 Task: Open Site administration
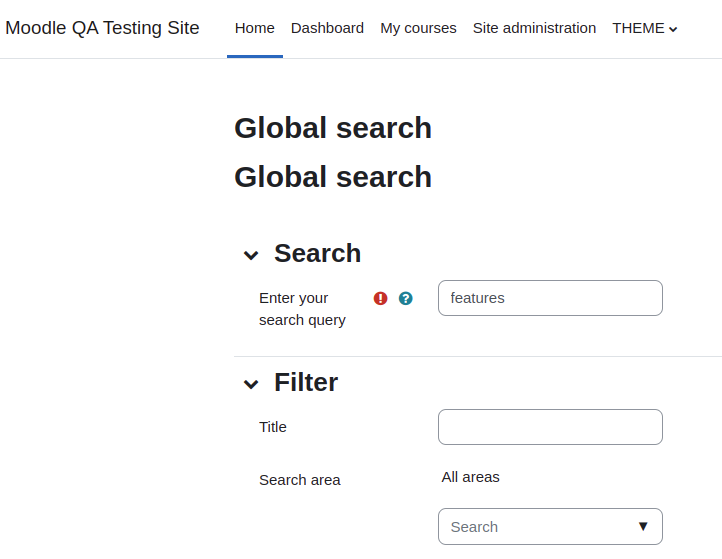[x=534, y=29]
